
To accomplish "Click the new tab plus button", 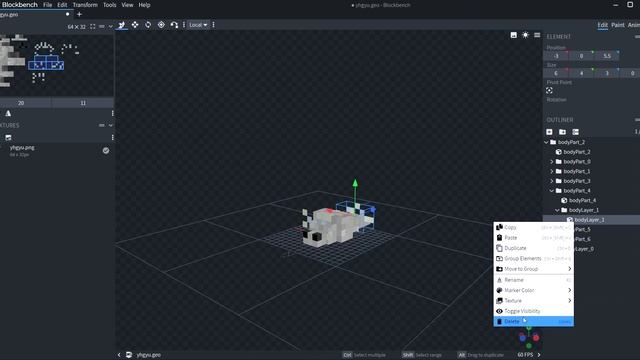I will click(79, 14).
